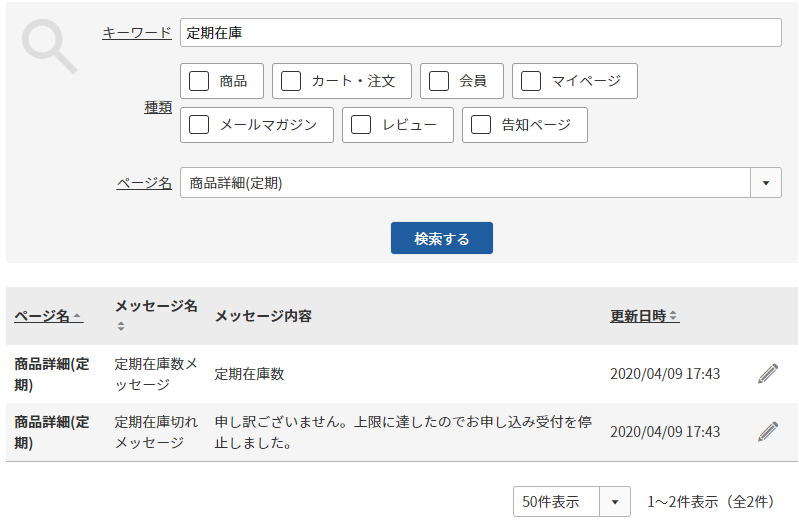
Task: Click the 1〜2件表示（全2件） result count
Action: click(711, 502)
